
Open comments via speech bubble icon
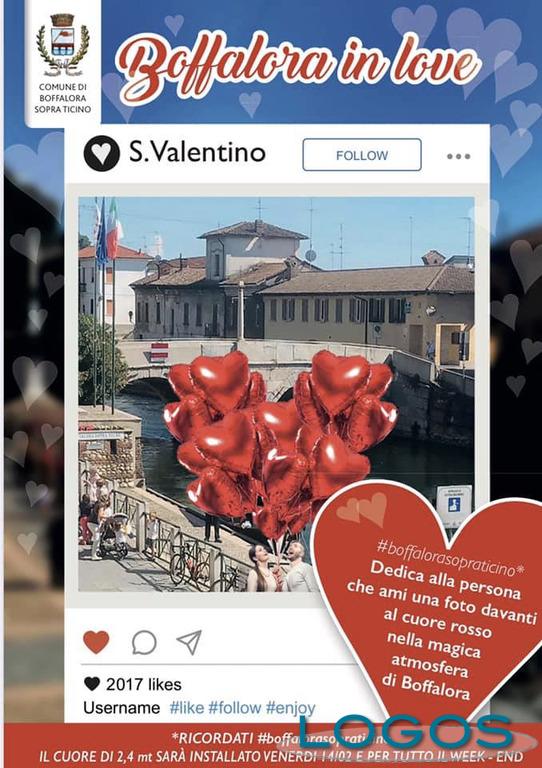coord(144,642)
